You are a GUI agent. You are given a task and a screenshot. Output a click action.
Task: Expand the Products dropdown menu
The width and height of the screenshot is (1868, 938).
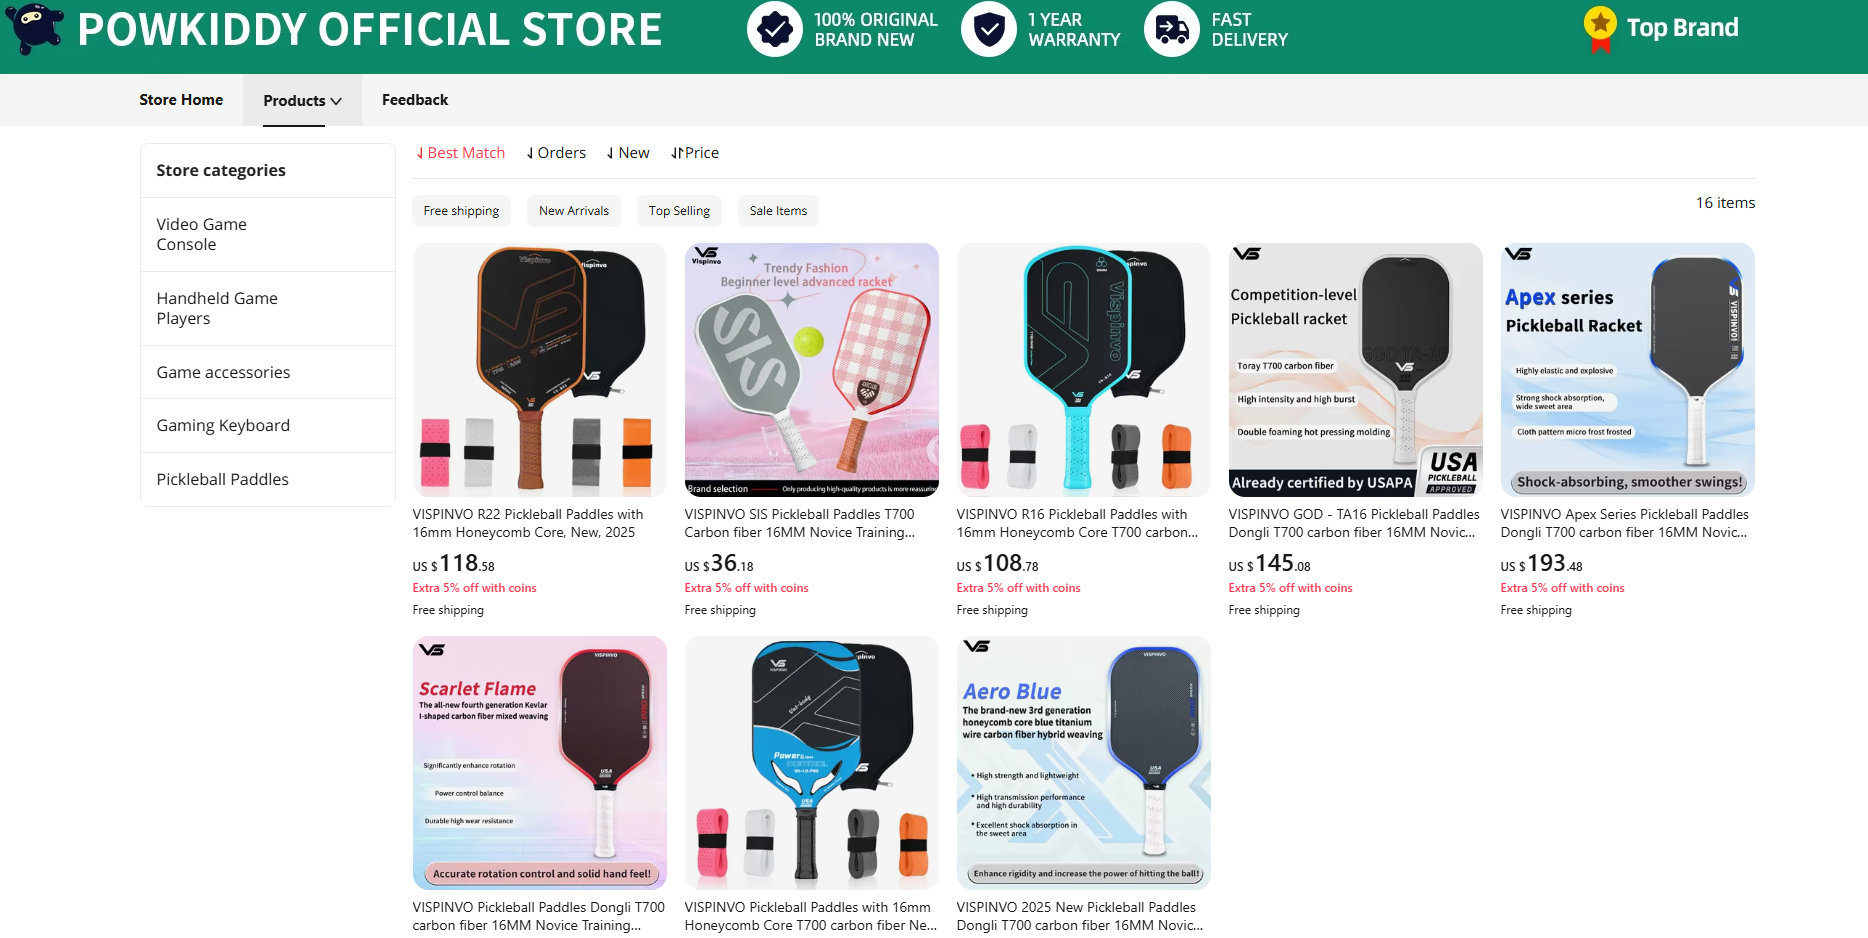point(302,100)
